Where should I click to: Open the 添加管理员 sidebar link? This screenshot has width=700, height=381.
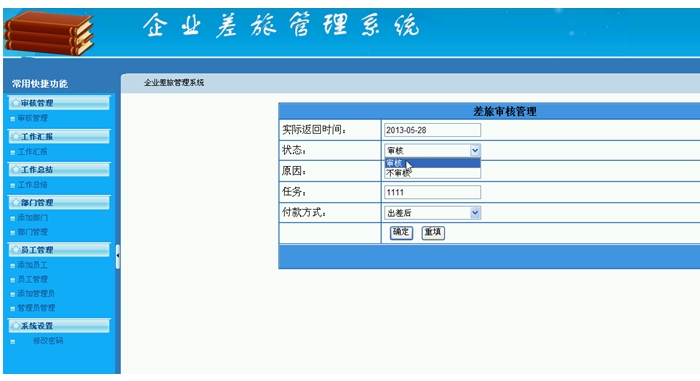(36, 293)
